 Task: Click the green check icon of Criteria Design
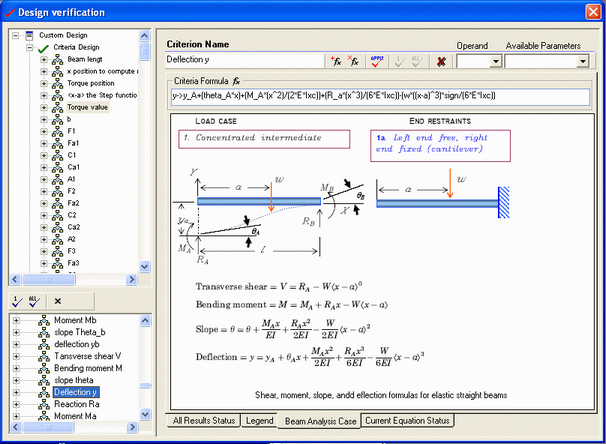[43, 48]
